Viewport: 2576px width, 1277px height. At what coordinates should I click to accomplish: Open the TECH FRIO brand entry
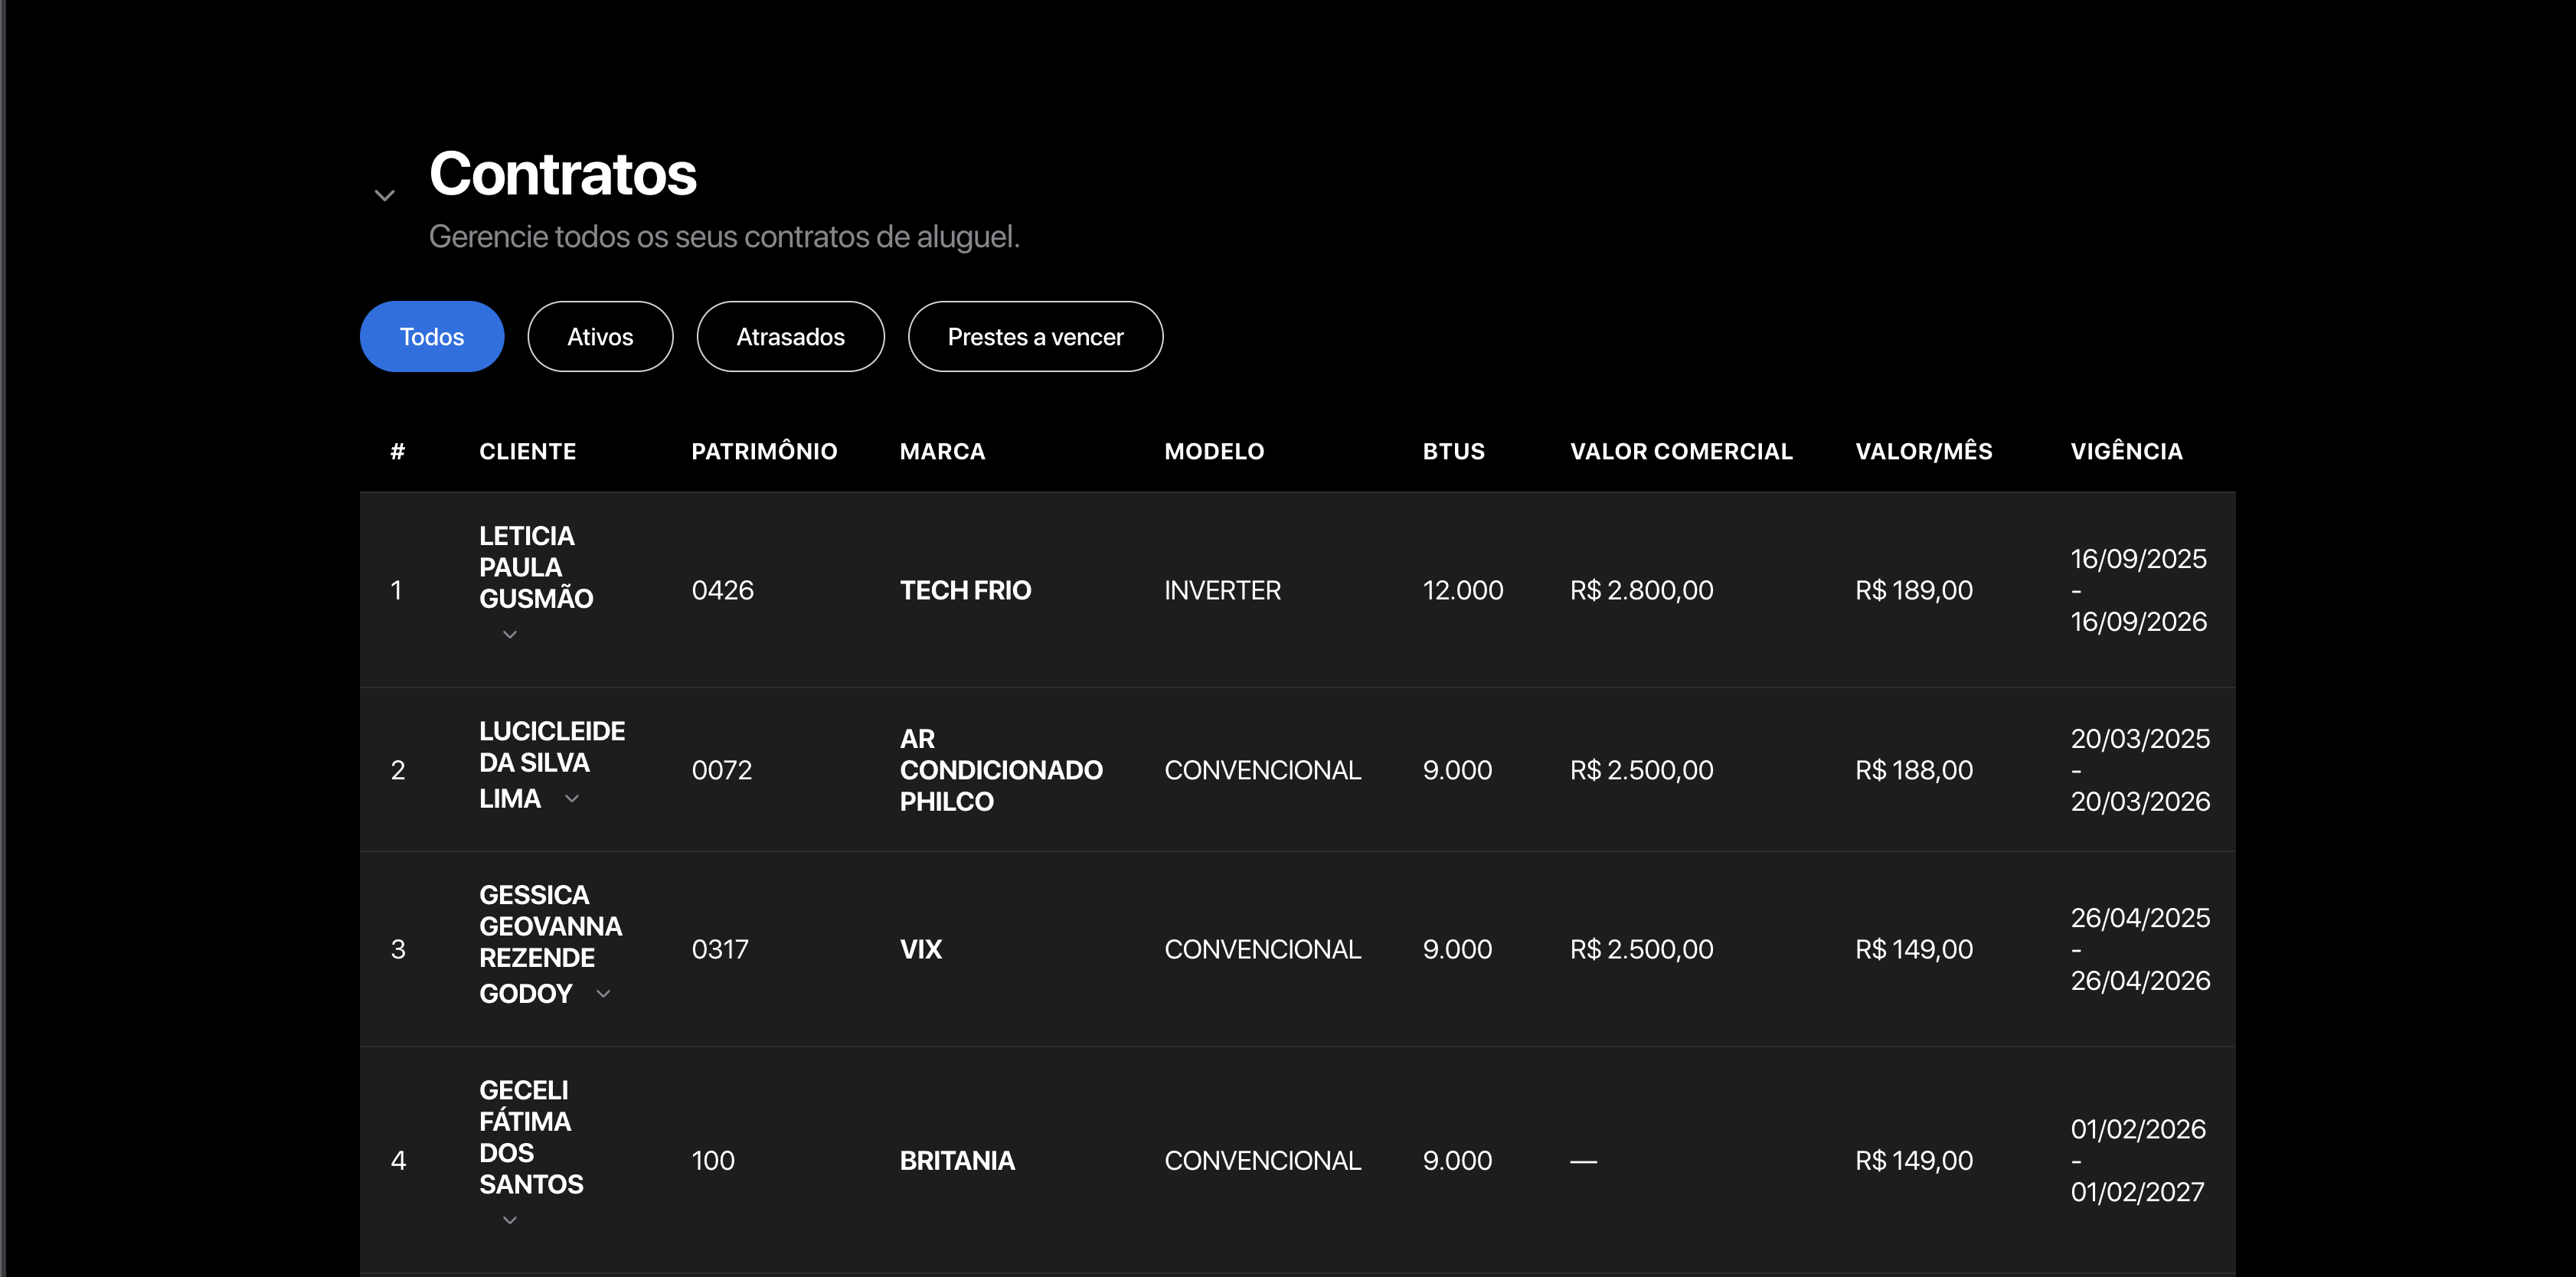click(x=965, y=591)
